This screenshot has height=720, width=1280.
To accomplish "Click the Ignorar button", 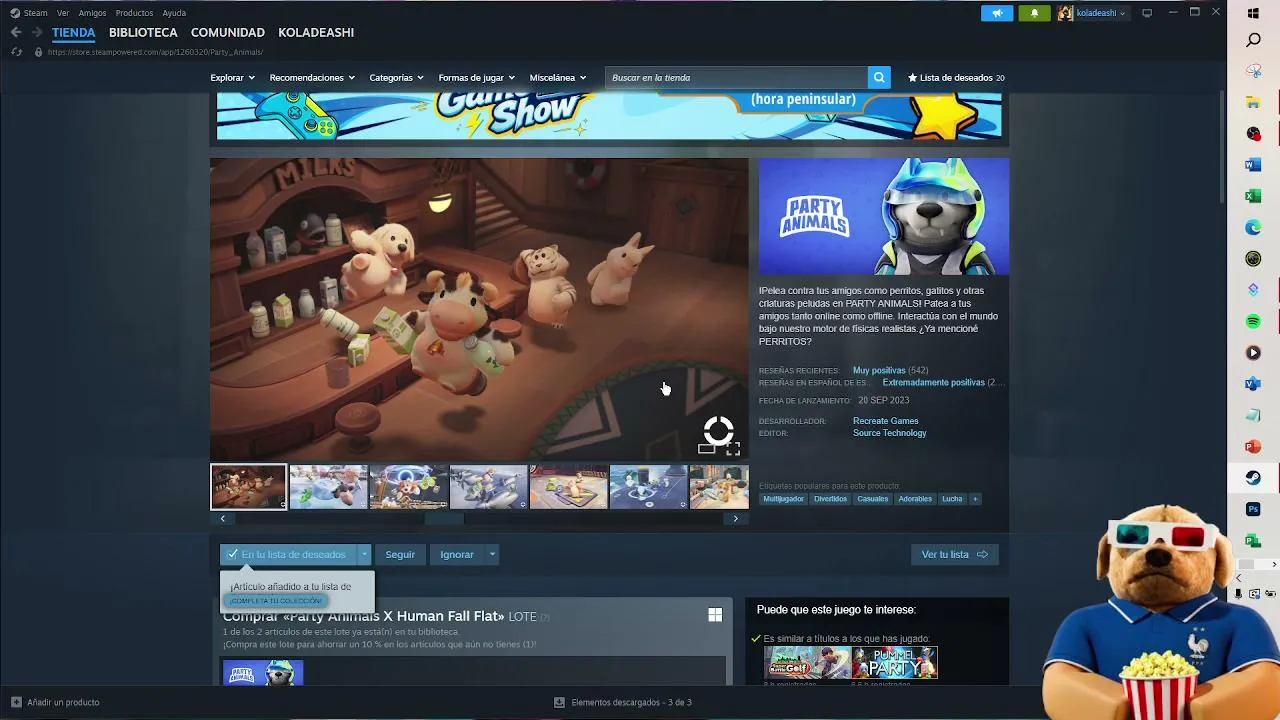I will 457,554.
